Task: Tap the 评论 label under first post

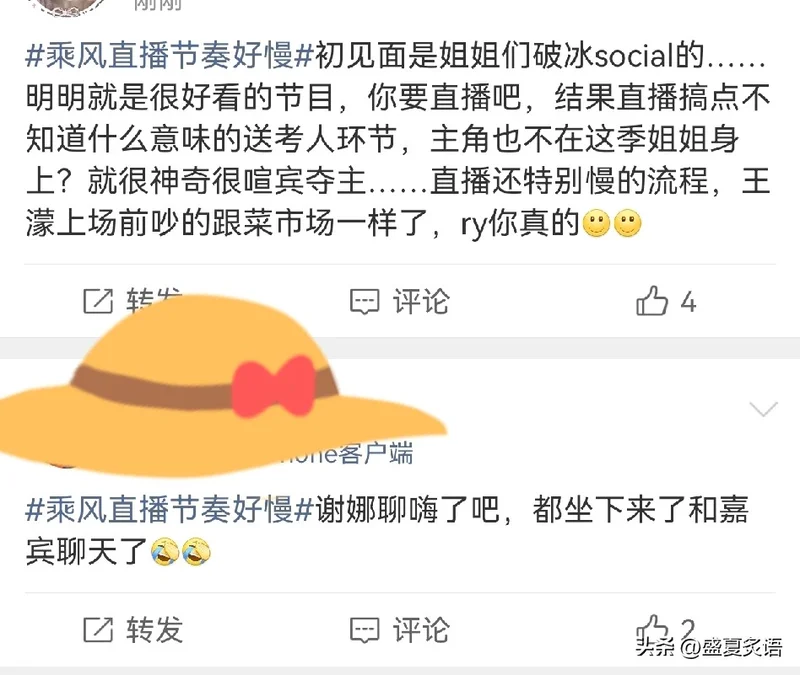Action: pos(421,301)
